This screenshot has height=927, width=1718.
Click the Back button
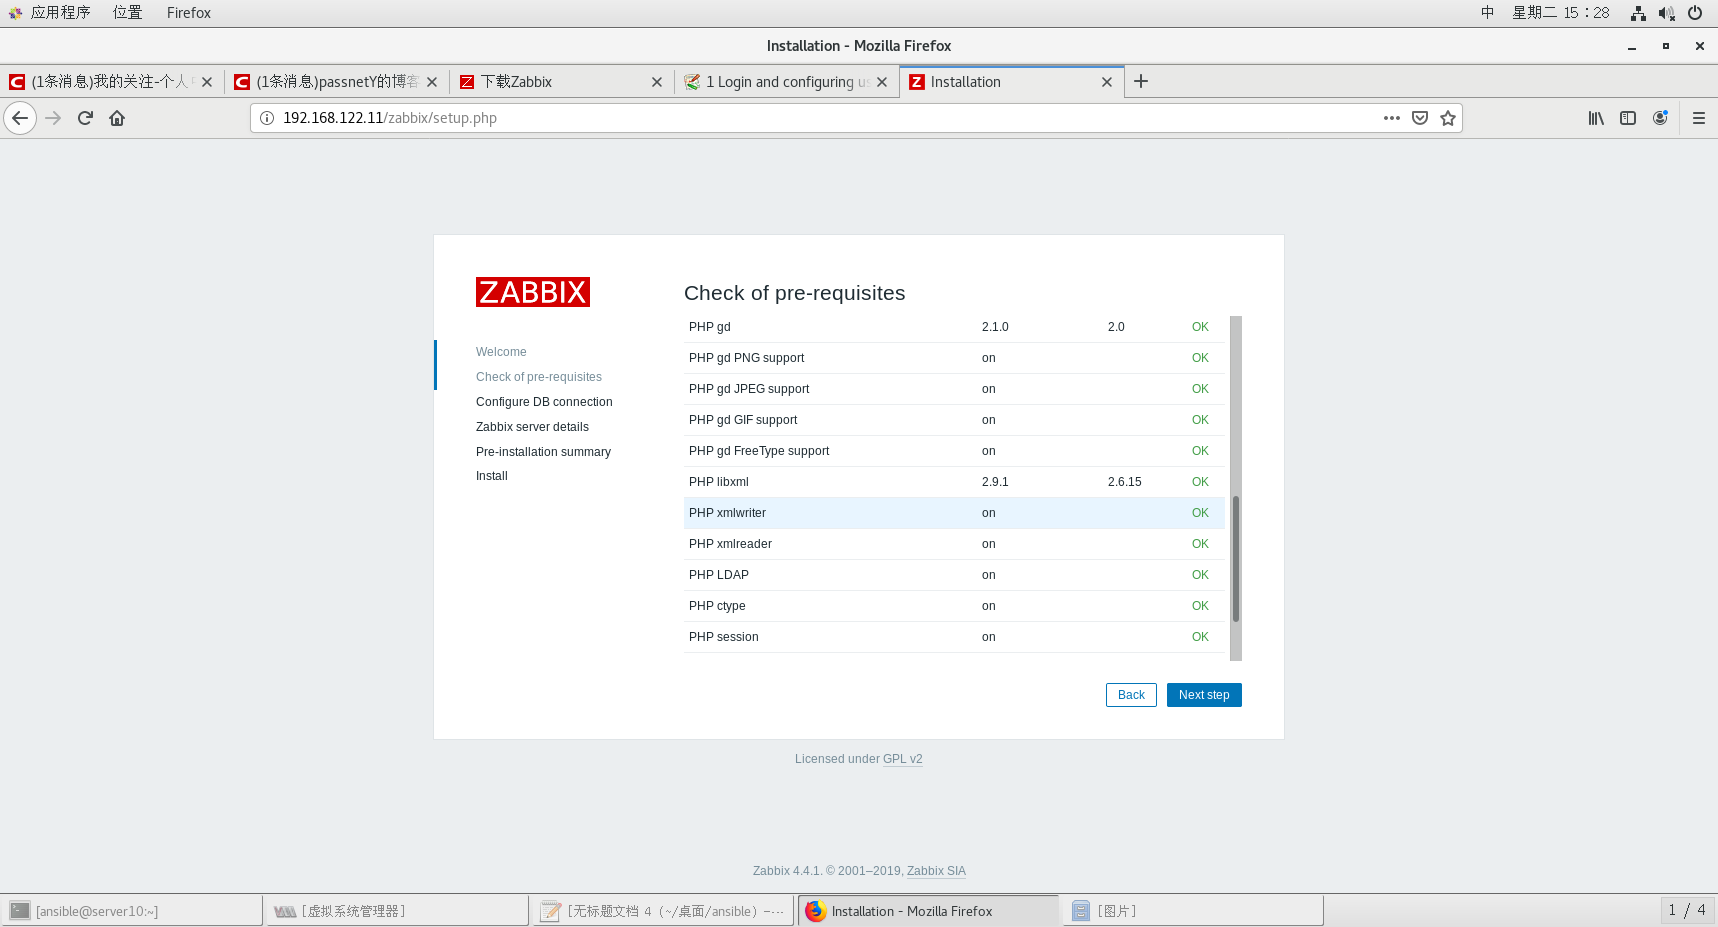[x=1131, y=695]
